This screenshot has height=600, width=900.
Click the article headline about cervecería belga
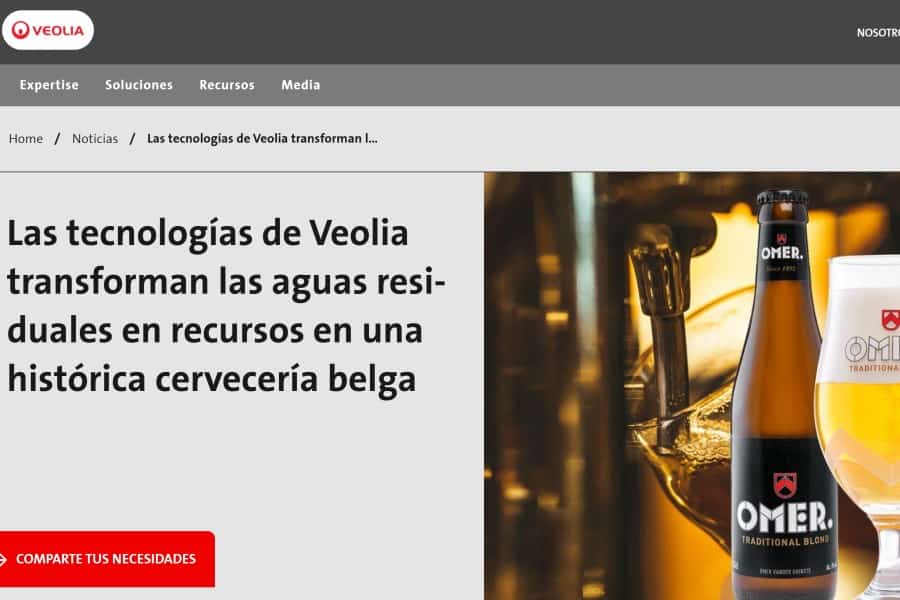tap(226, 305)
